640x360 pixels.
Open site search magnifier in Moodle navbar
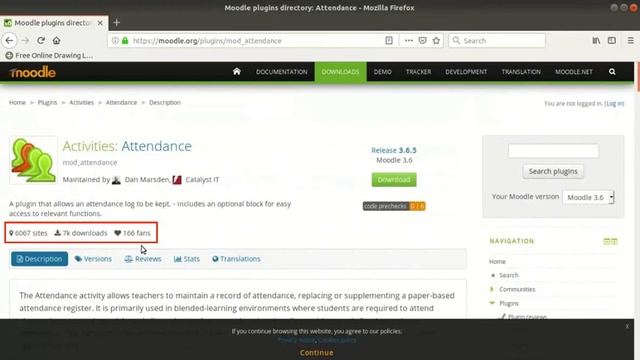pos(612,71)
